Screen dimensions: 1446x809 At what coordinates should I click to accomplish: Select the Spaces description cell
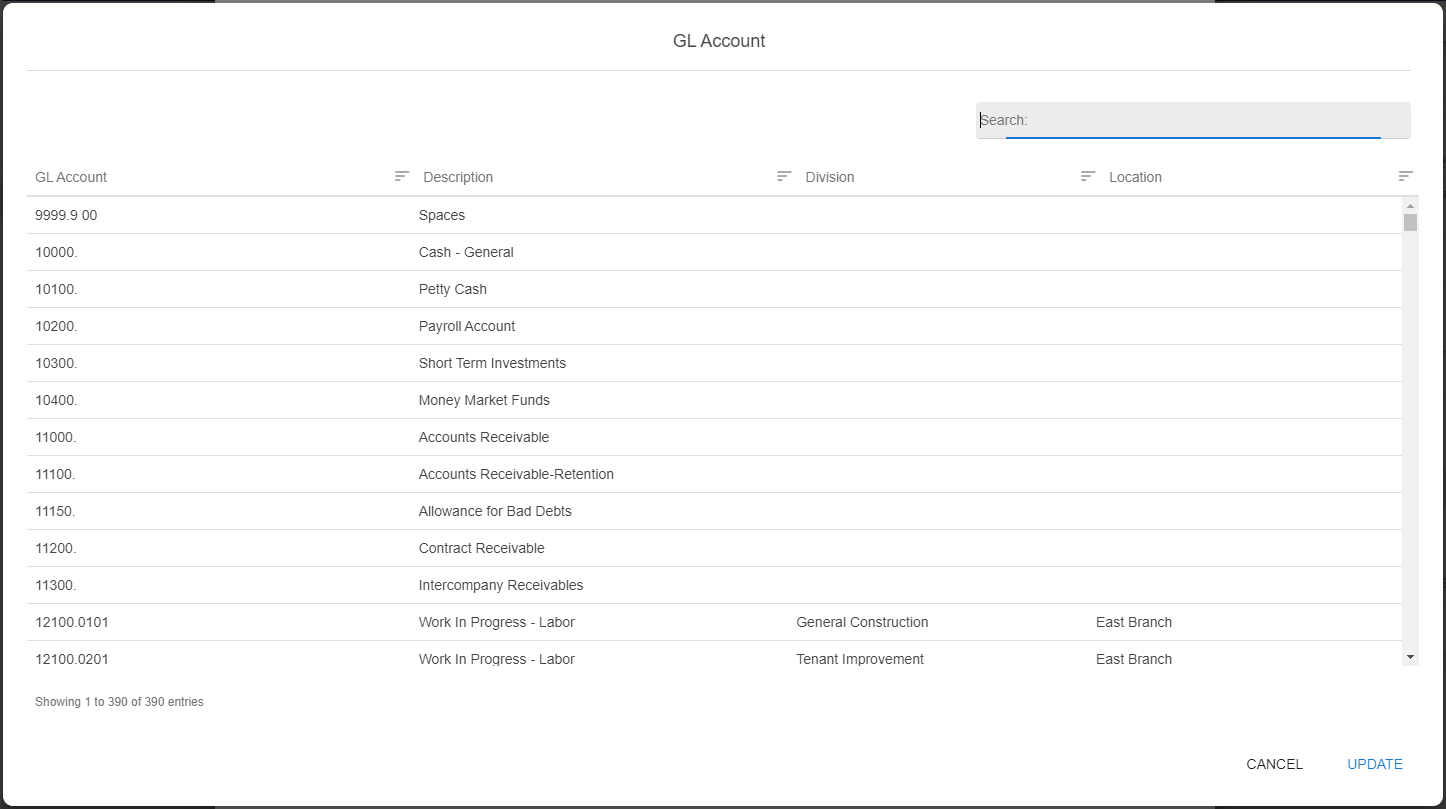[x=442, y=215]
